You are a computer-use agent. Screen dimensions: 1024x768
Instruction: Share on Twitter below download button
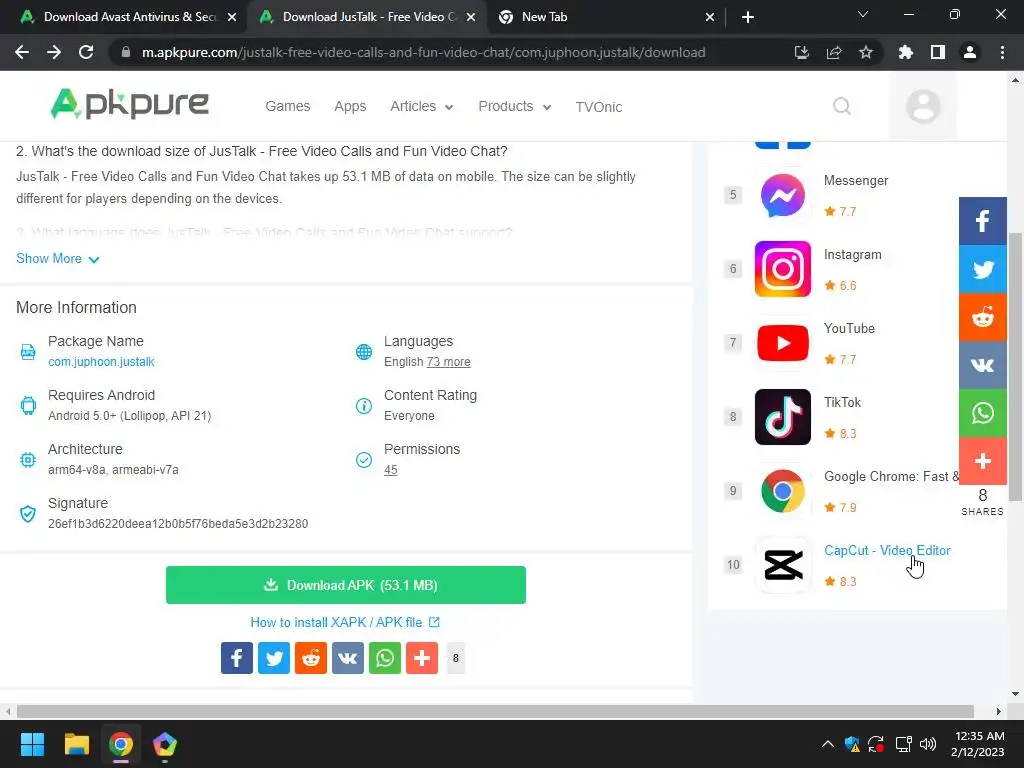(274, 658)
